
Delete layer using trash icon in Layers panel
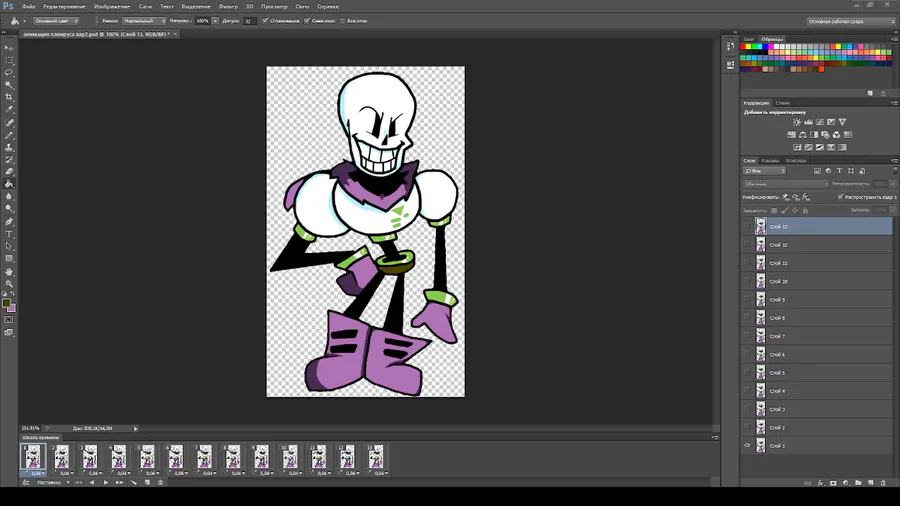[883, 483]
